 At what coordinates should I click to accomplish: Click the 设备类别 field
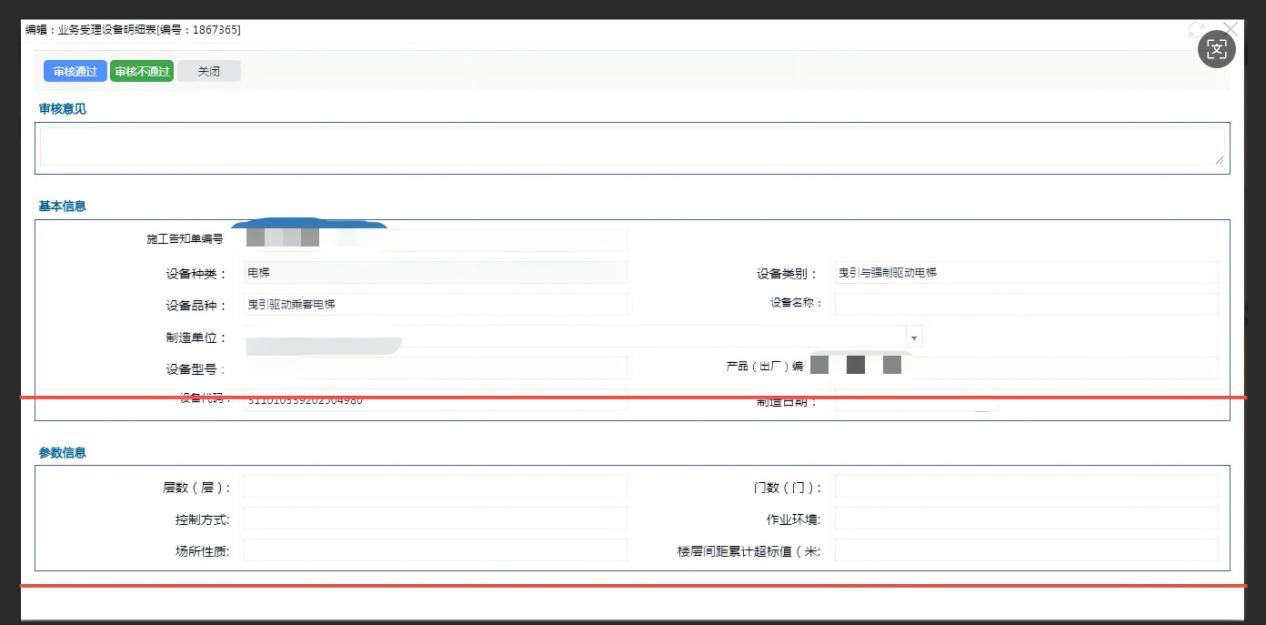[x=1026, y=273]
